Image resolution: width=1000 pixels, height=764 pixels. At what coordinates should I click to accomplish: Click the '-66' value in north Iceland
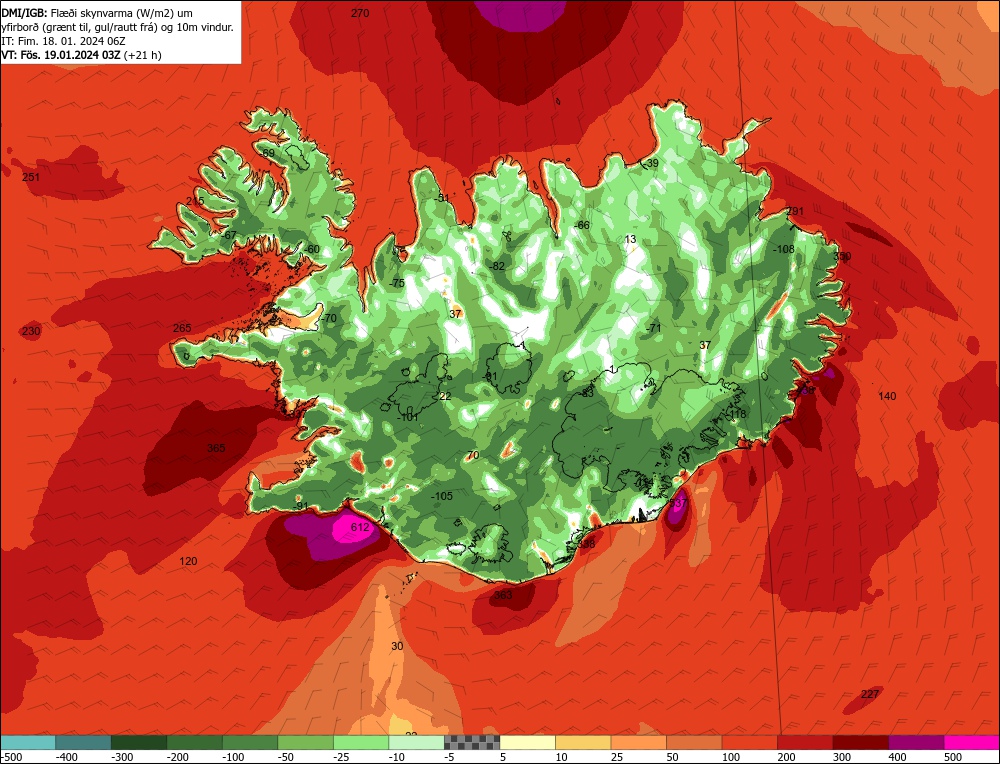tap(581, 225)
